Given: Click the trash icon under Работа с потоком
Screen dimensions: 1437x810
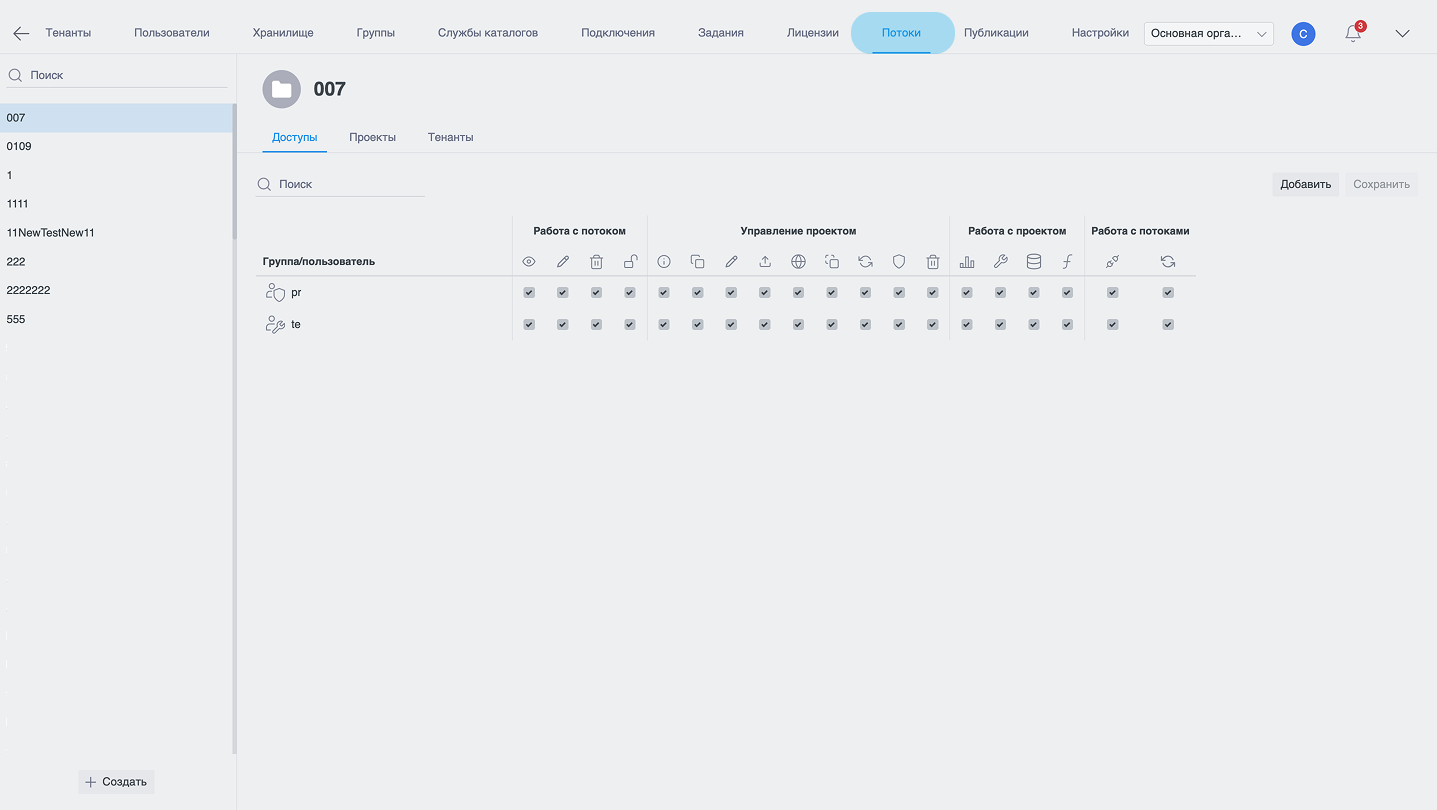Looking at the screenshot, I should [596, 262].
